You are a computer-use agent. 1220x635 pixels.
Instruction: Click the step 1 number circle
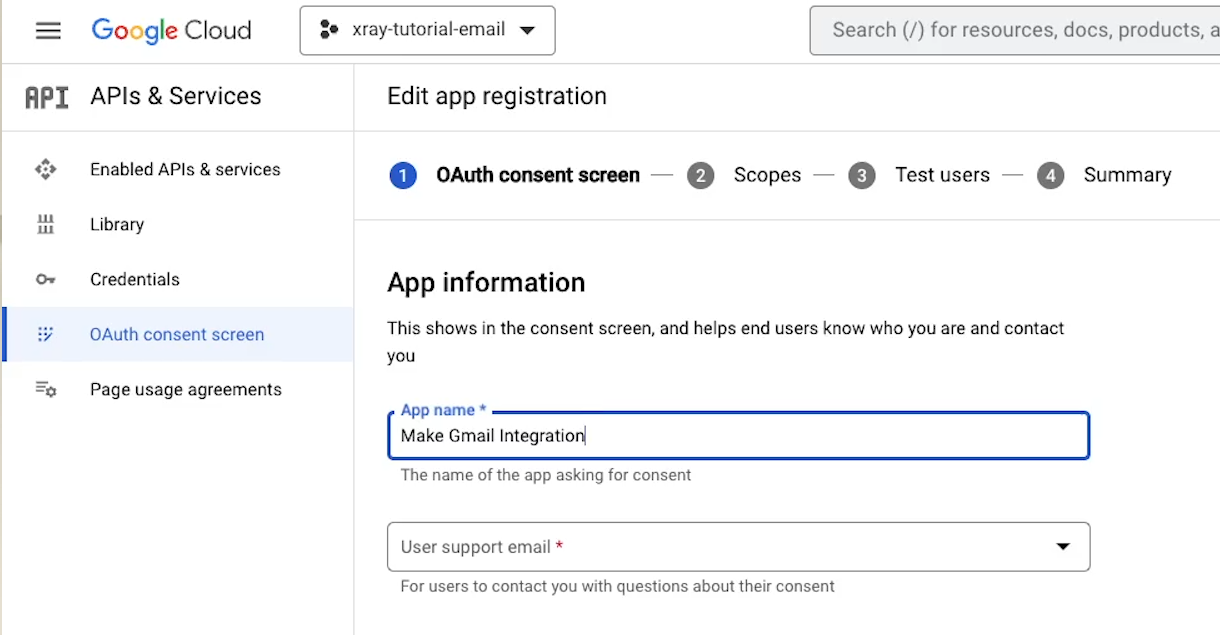click(x=403, y=176)
